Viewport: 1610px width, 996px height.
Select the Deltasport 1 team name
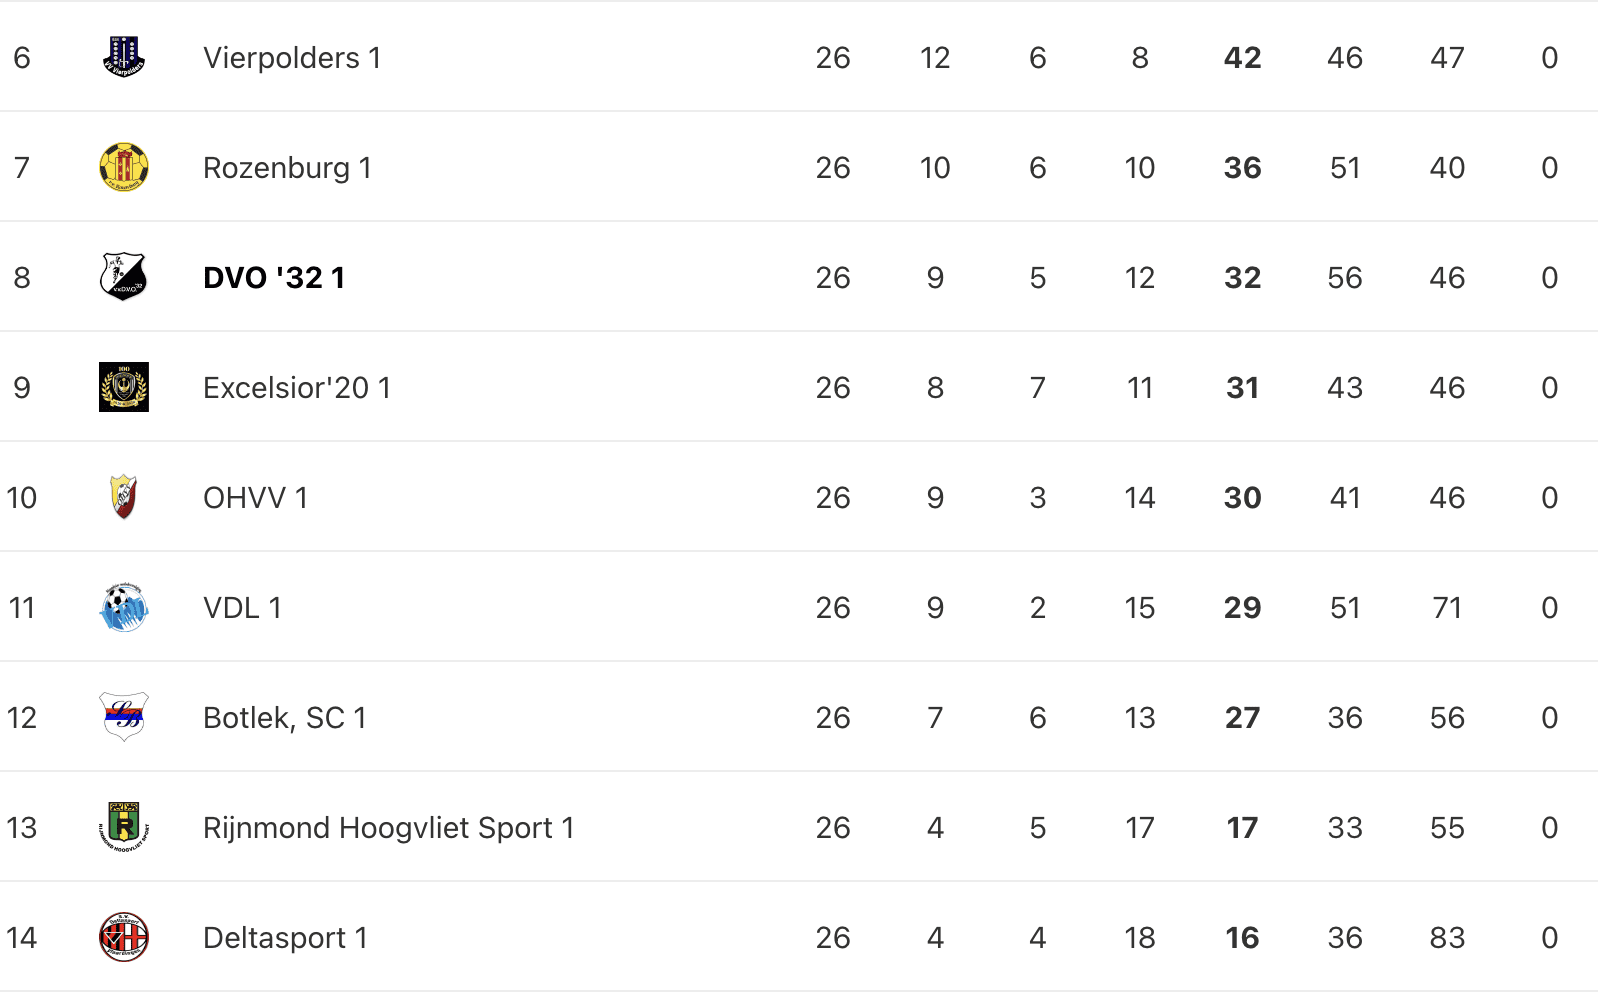(285, 938)
